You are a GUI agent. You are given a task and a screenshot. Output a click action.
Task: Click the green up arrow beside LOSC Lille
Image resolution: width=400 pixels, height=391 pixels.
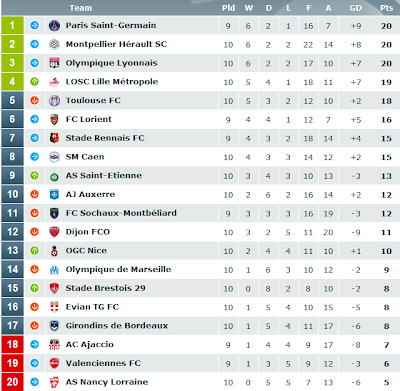pos(35,82)
